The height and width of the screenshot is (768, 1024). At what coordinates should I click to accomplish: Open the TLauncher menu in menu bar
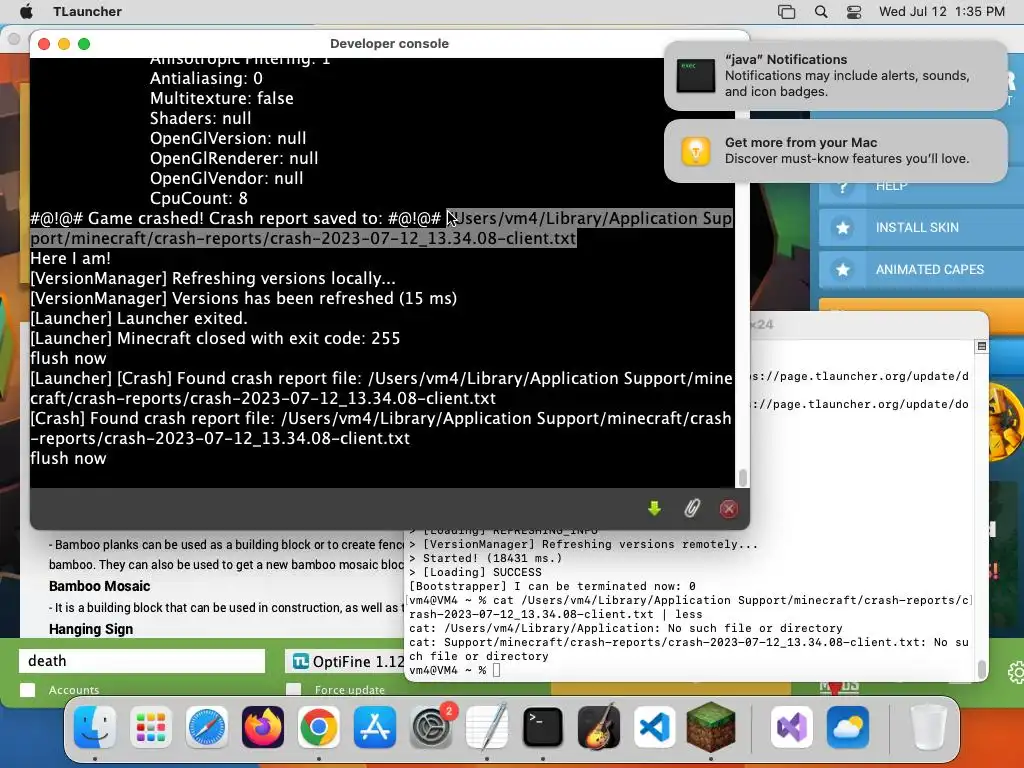[88, 12]
